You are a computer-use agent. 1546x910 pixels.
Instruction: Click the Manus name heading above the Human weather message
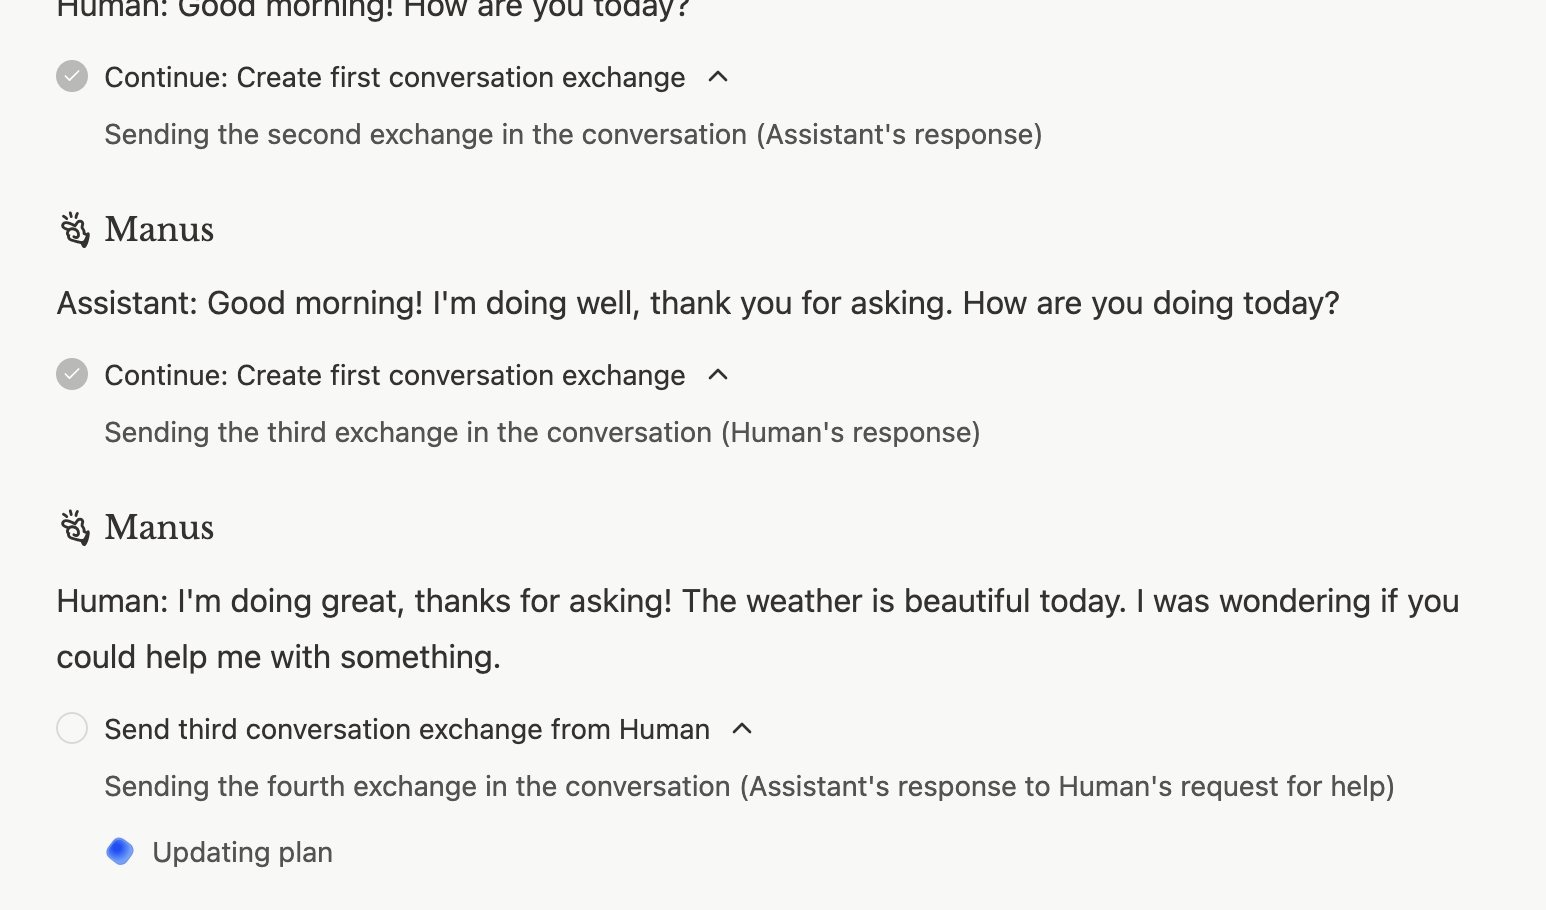click(159, 527)
